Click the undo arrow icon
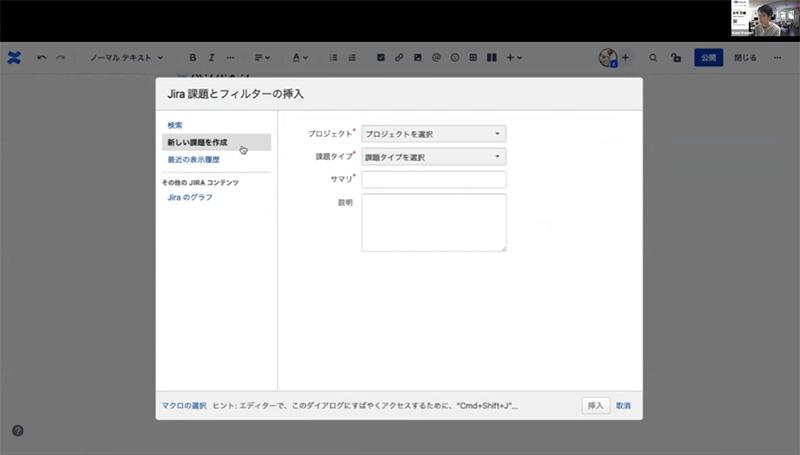Image resolution: width=800 pixels, height=455 pixels. coord(42,58)
